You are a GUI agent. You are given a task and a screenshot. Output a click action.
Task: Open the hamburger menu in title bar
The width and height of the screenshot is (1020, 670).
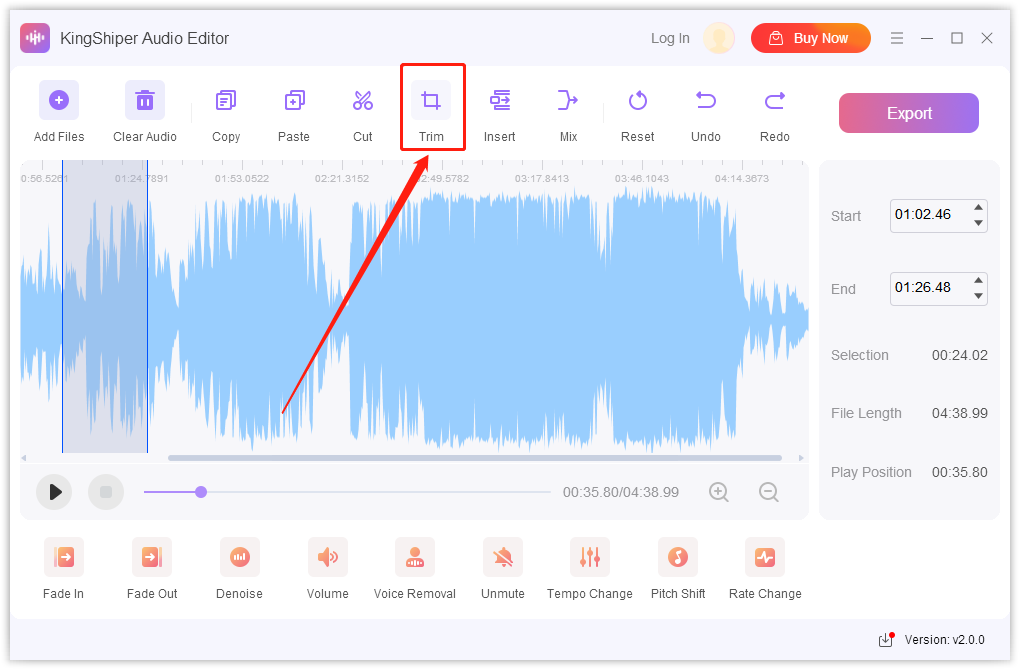(897, 38)
